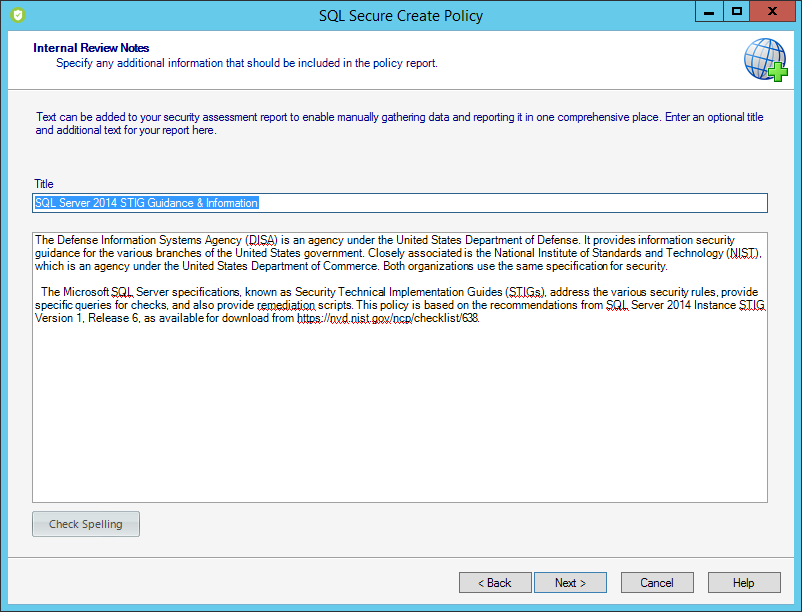The width and height of the screenshot is (802, 612).
Task: Close the SQL Secure Create Policy window
Action: [773, 11]
